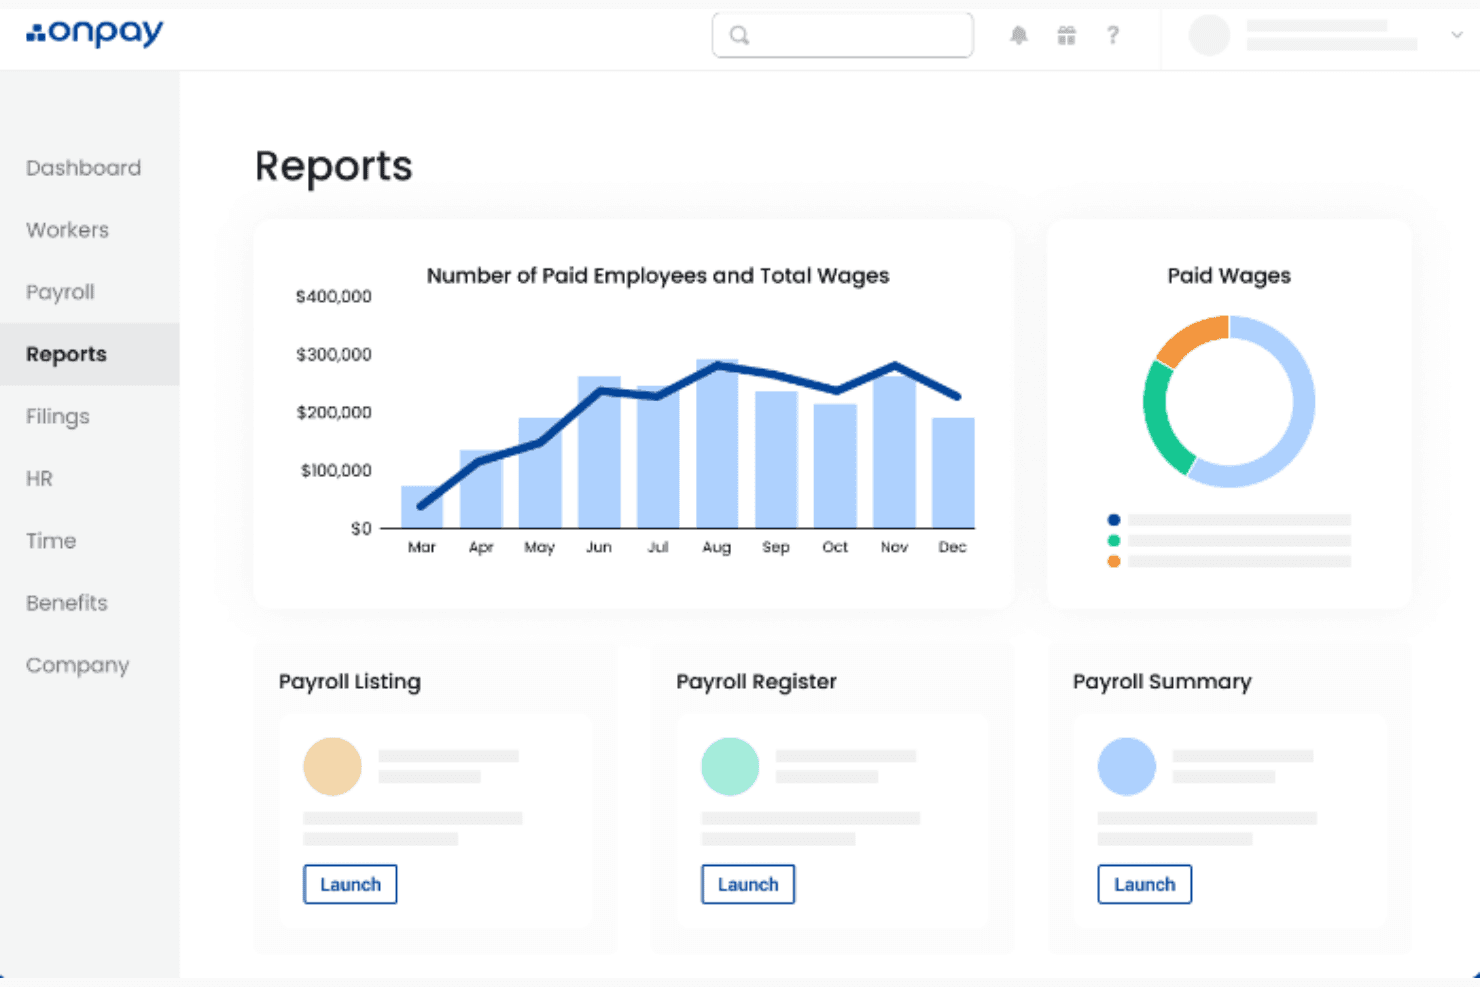
Task: Open the Company section
Action: 78,665
